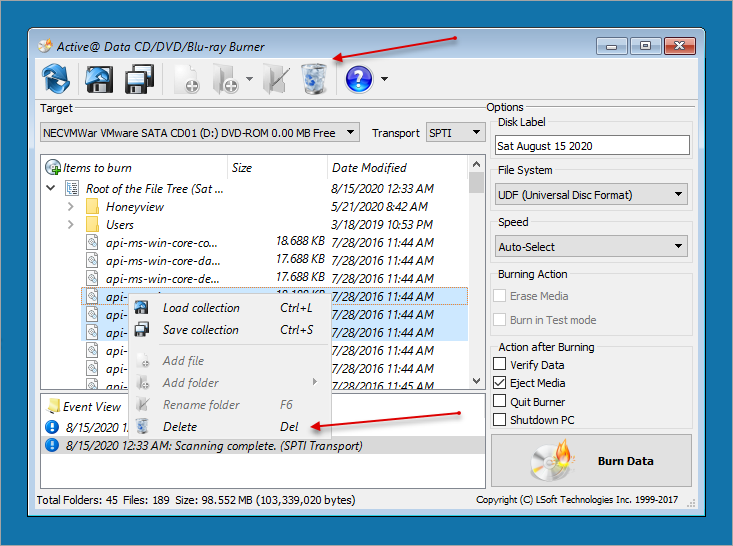Toggle the Burn in Test mode checkbox
This screenshot has height=546, width=733.
pyautogui.click(x=499, y=320)
